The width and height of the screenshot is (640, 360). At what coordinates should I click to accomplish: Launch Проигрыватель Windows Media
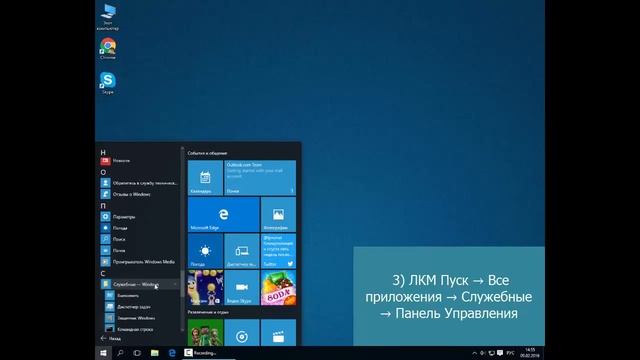coord(139,262)
